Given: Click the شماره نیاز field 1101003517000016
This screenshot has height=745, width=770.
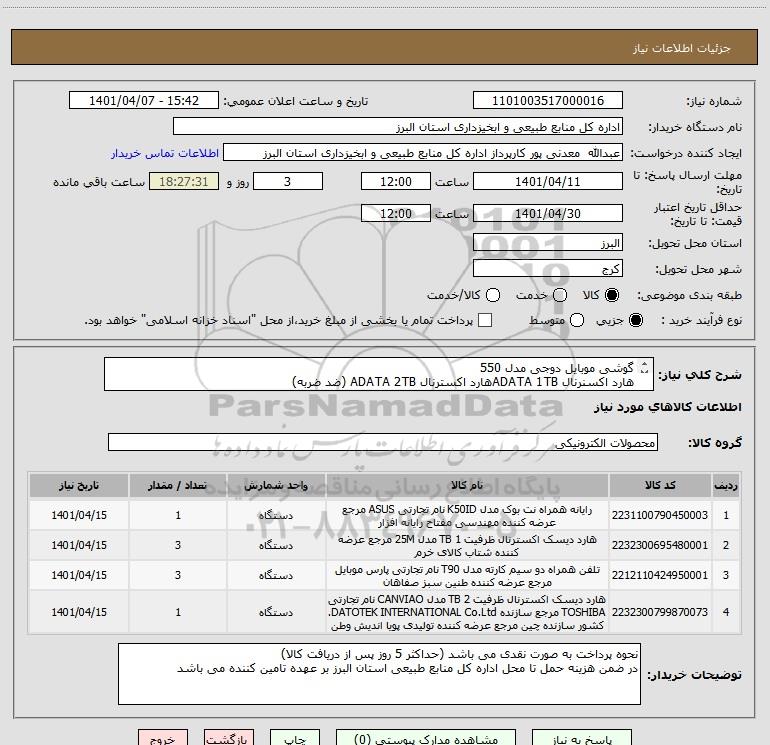Looking at the screenshot, I should click(548, 101).
